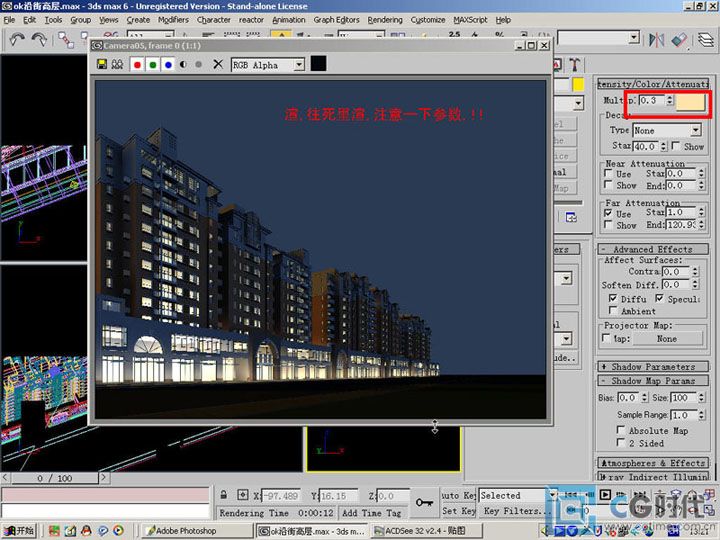Click the absolute transform type-in toggle
This screenshot has height=540, width=720.
tap(242, 495)
